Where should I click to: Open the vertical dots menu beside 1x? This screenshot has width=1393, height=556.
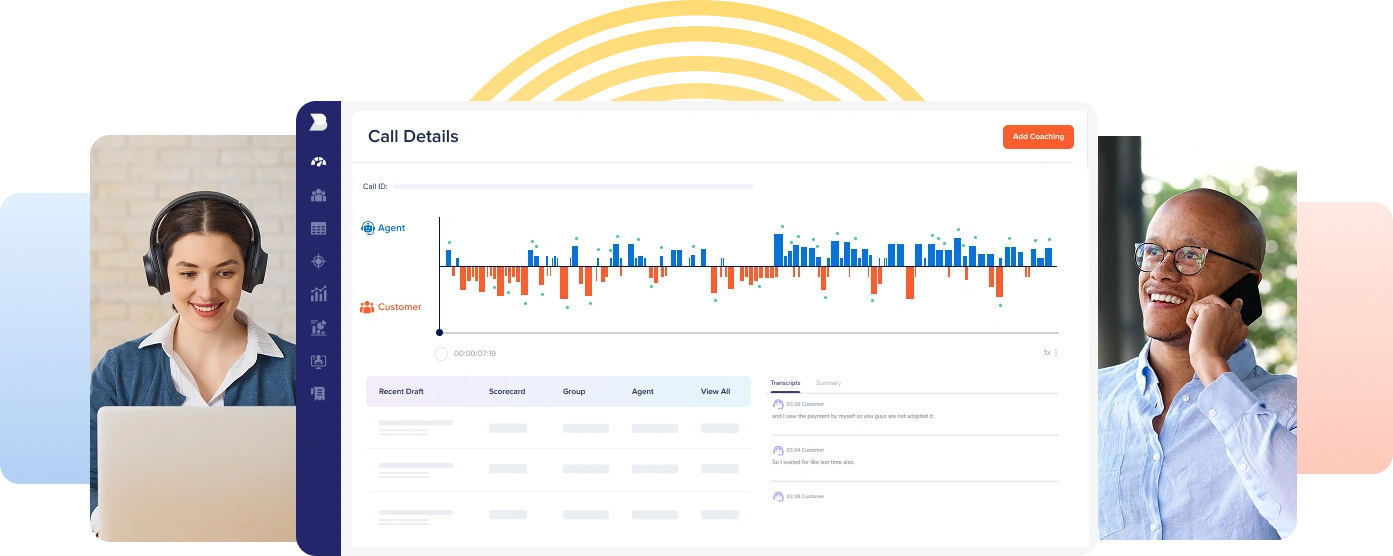pos(1056,353)
